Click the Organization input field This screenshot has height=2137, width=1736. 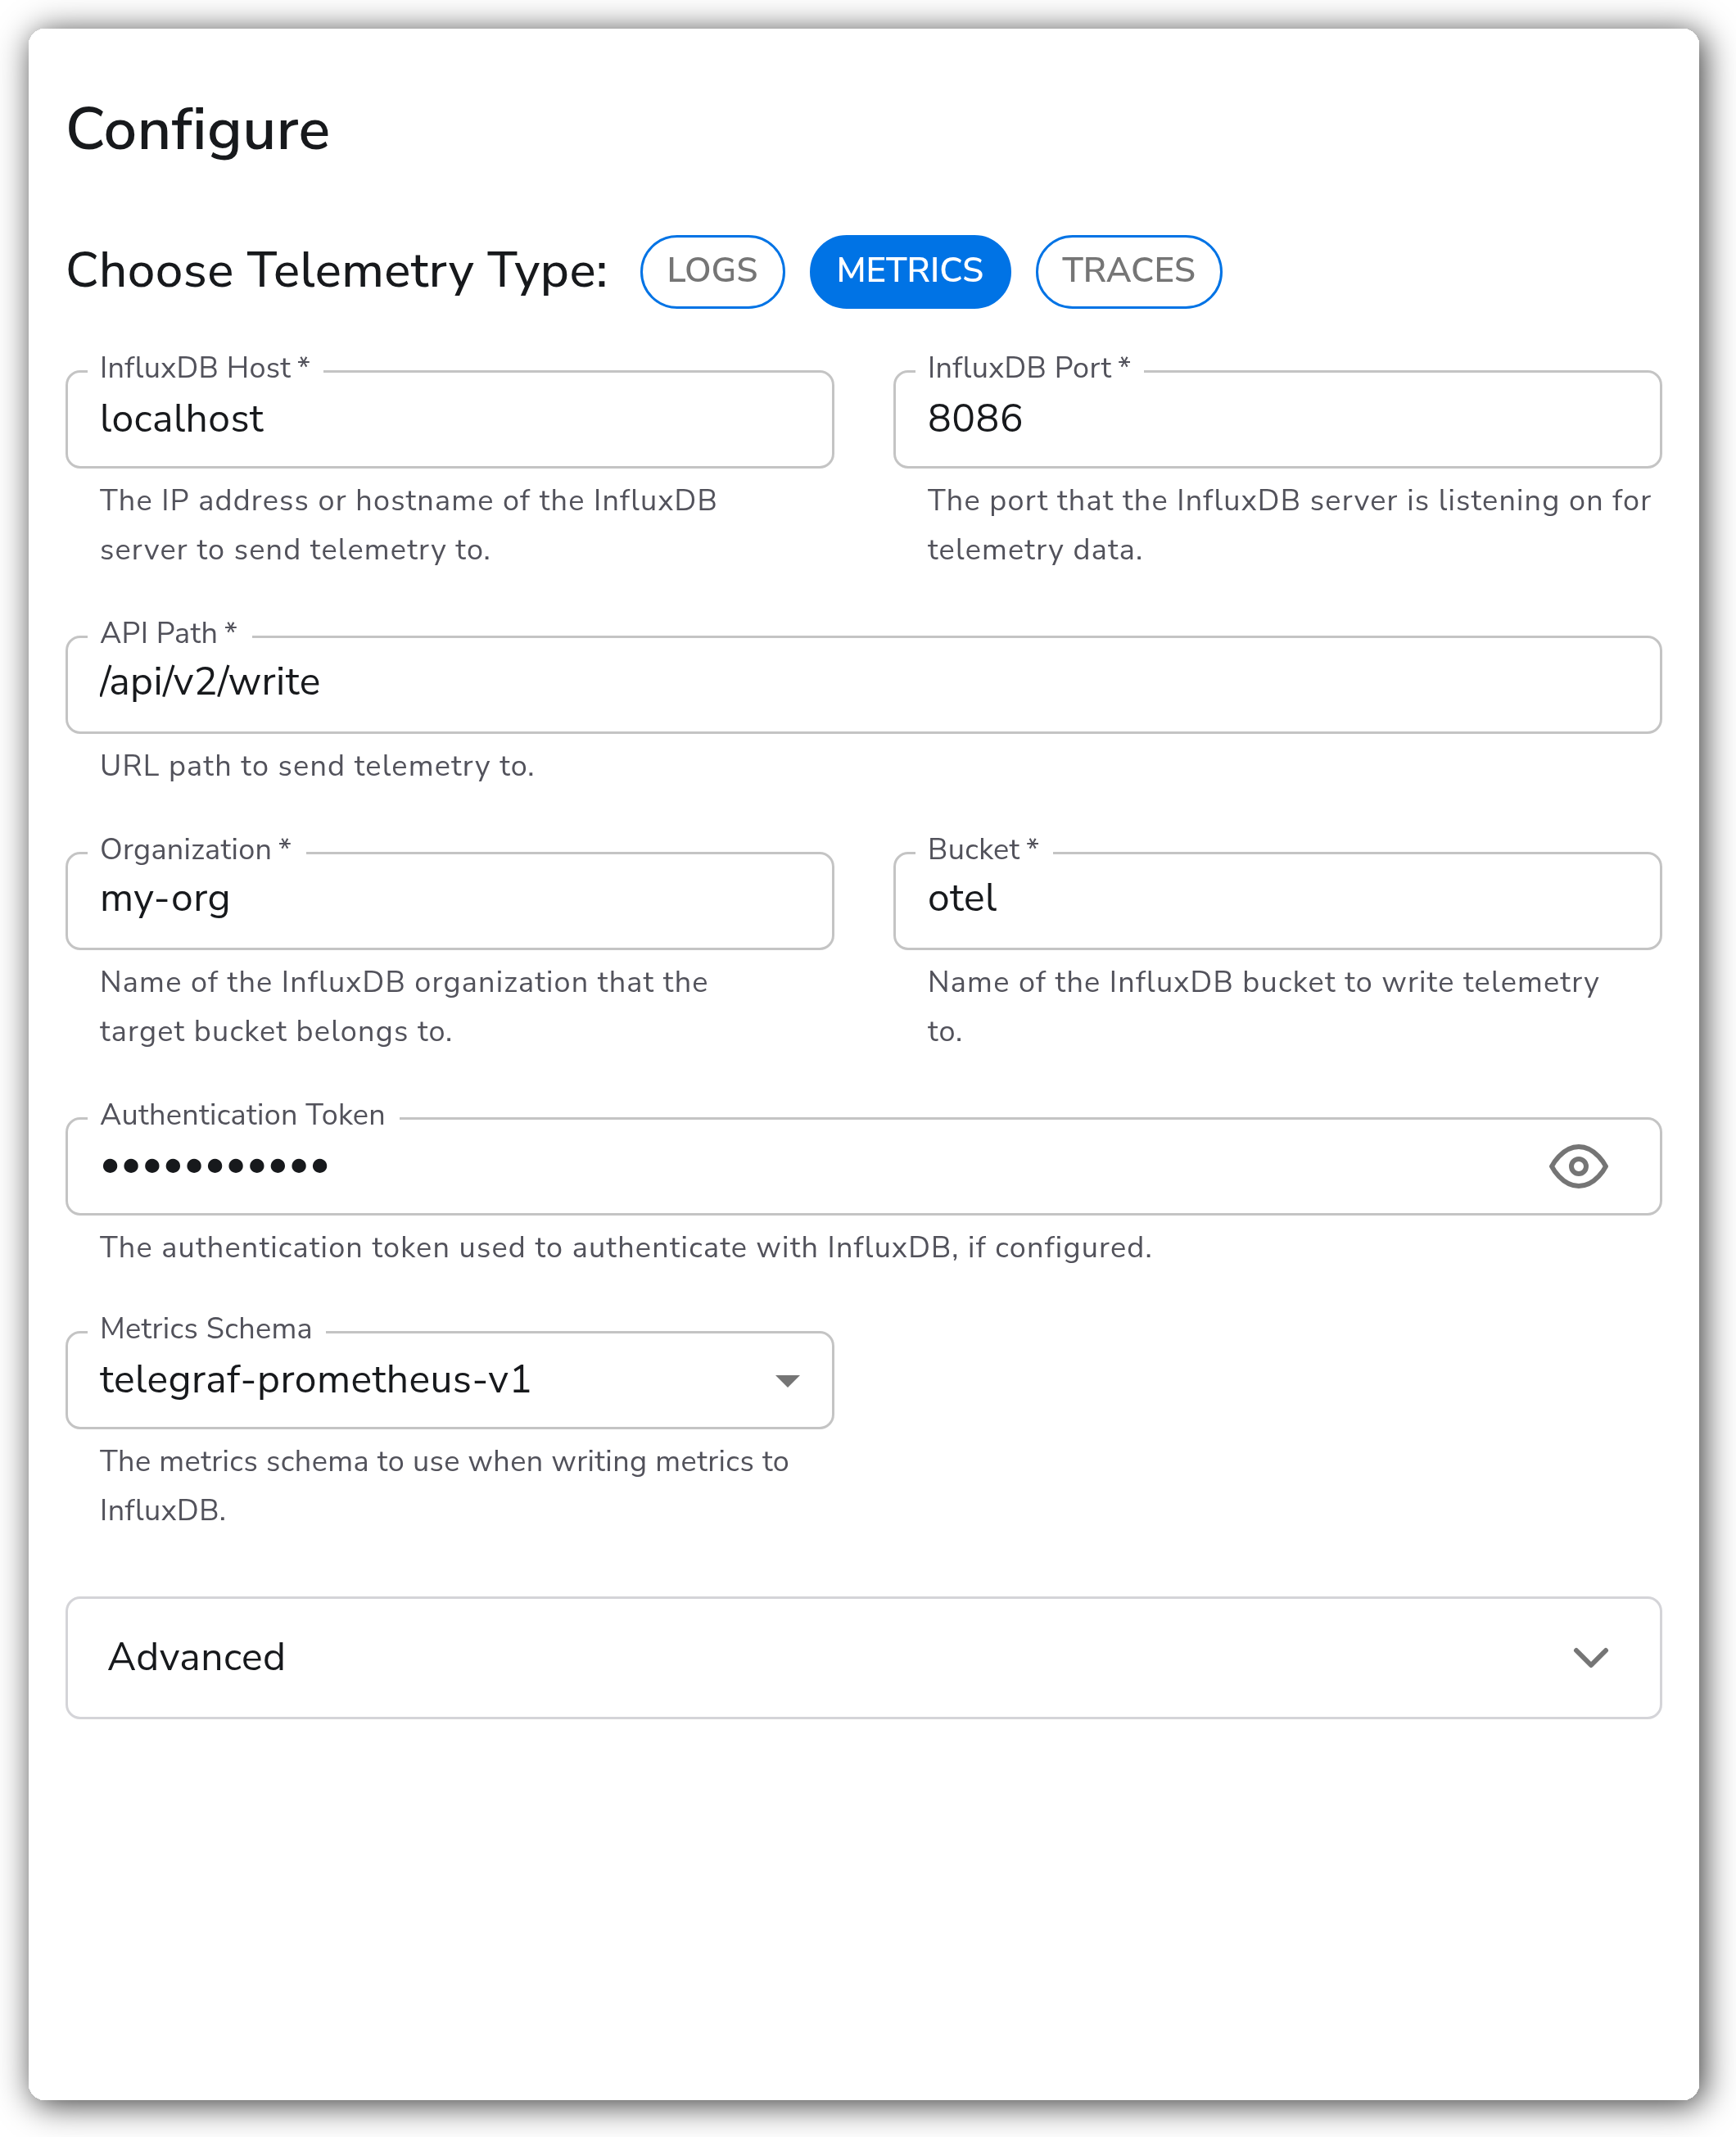click(450, 900)
